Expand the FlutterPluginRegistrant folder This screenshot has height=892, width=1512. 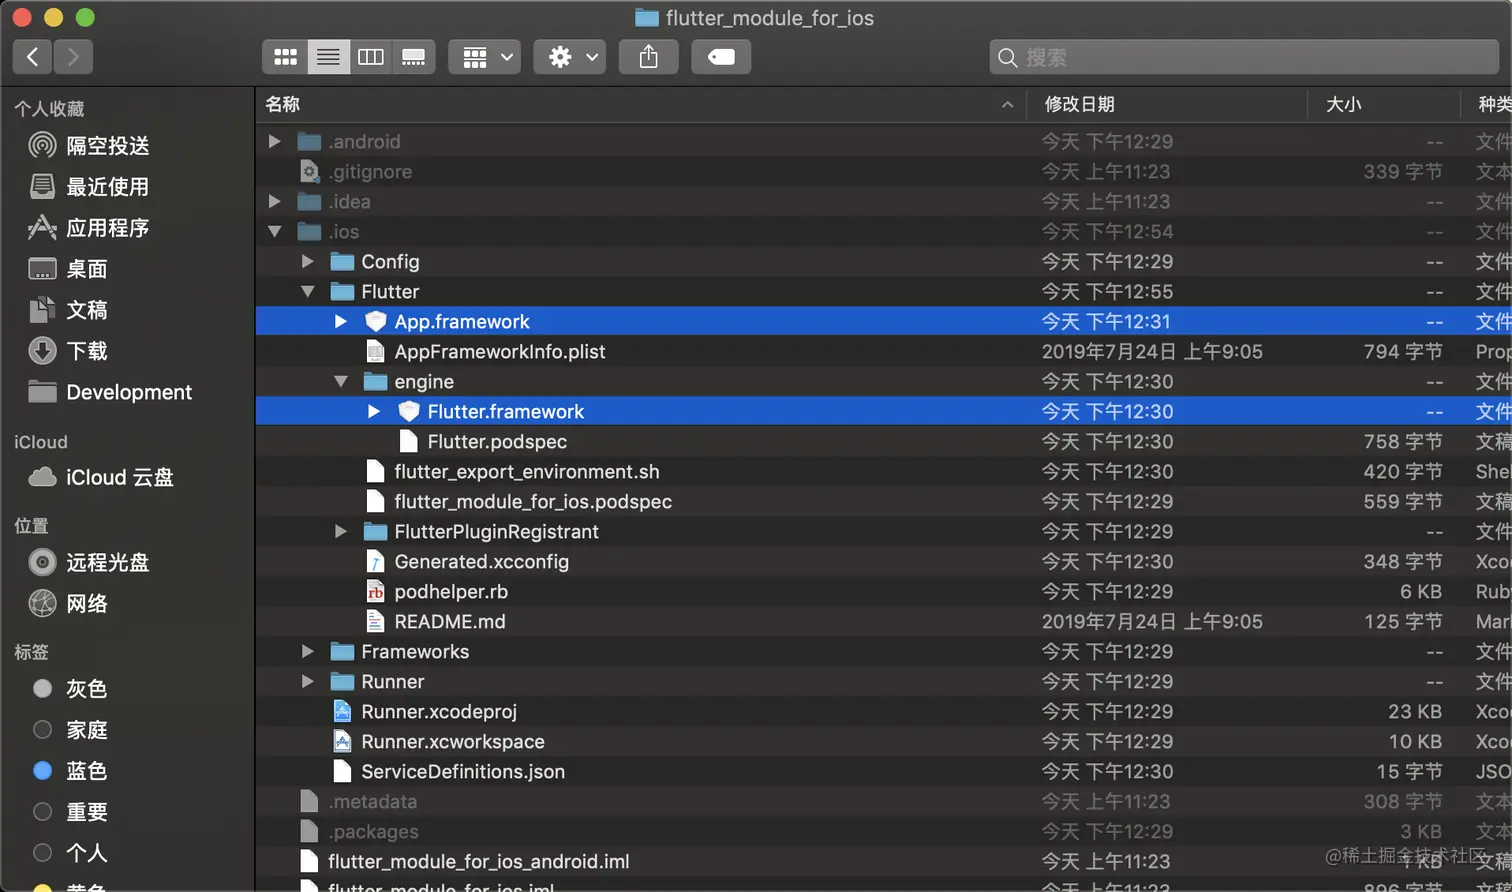[341, 532]
